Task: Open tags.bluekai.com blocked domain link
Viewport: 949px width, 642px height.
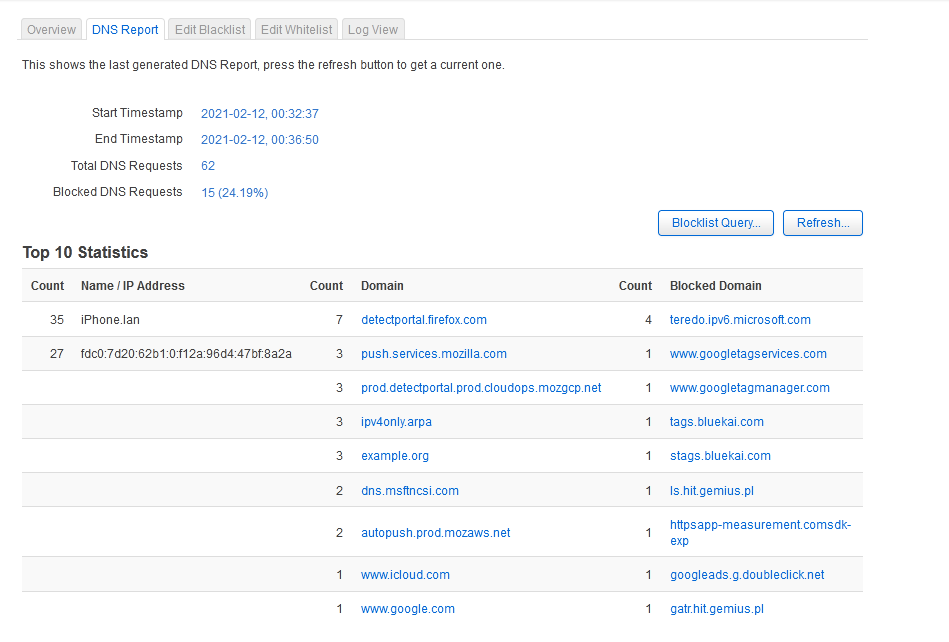Action: click(x=717, y=421)
